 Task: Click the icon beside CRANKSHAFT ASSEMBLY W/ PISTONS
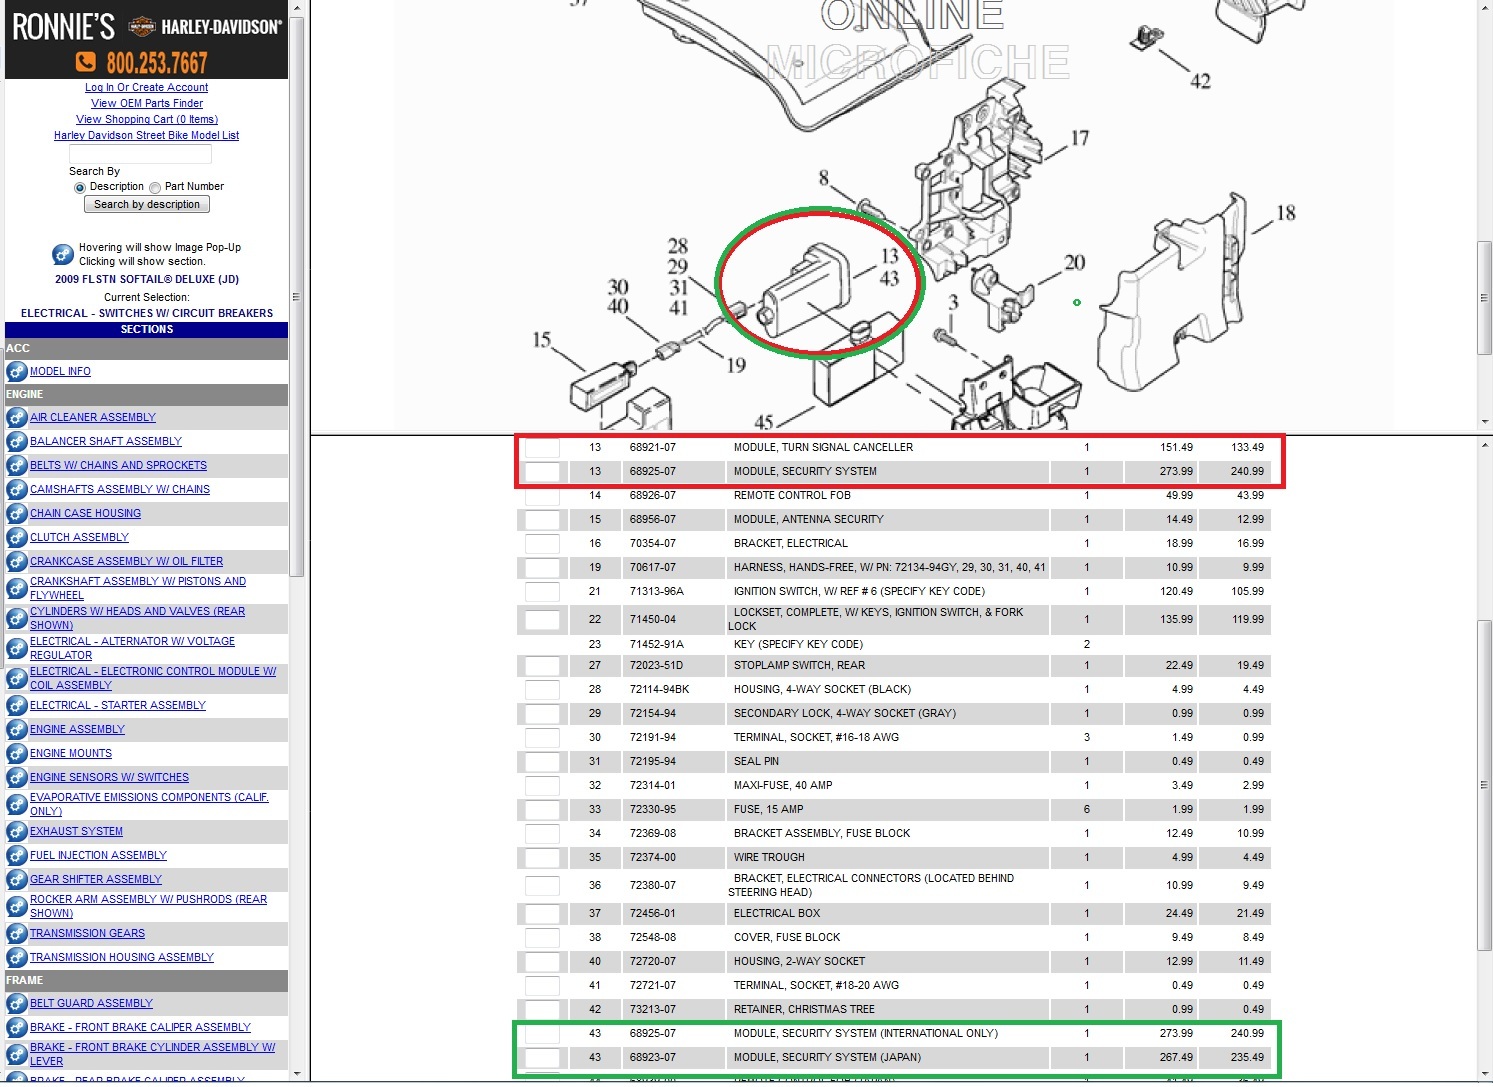pyautogui.click(x=17, y=588)
